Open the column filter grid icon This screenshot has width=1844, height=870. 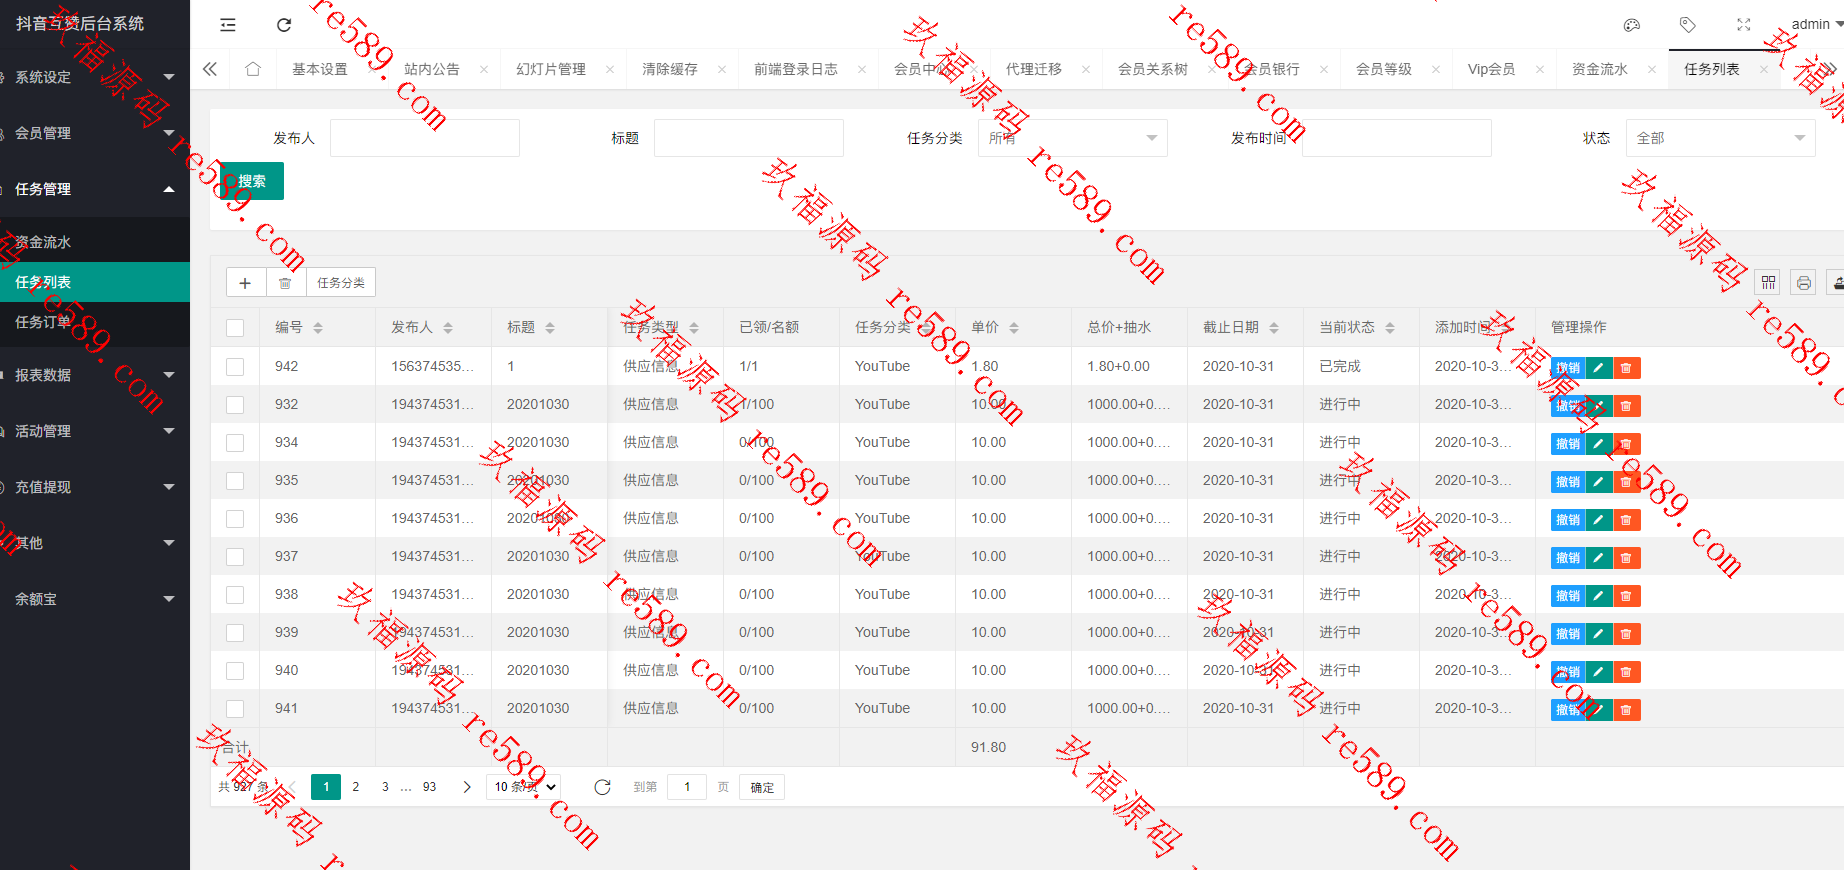[x=1769, y=283]
